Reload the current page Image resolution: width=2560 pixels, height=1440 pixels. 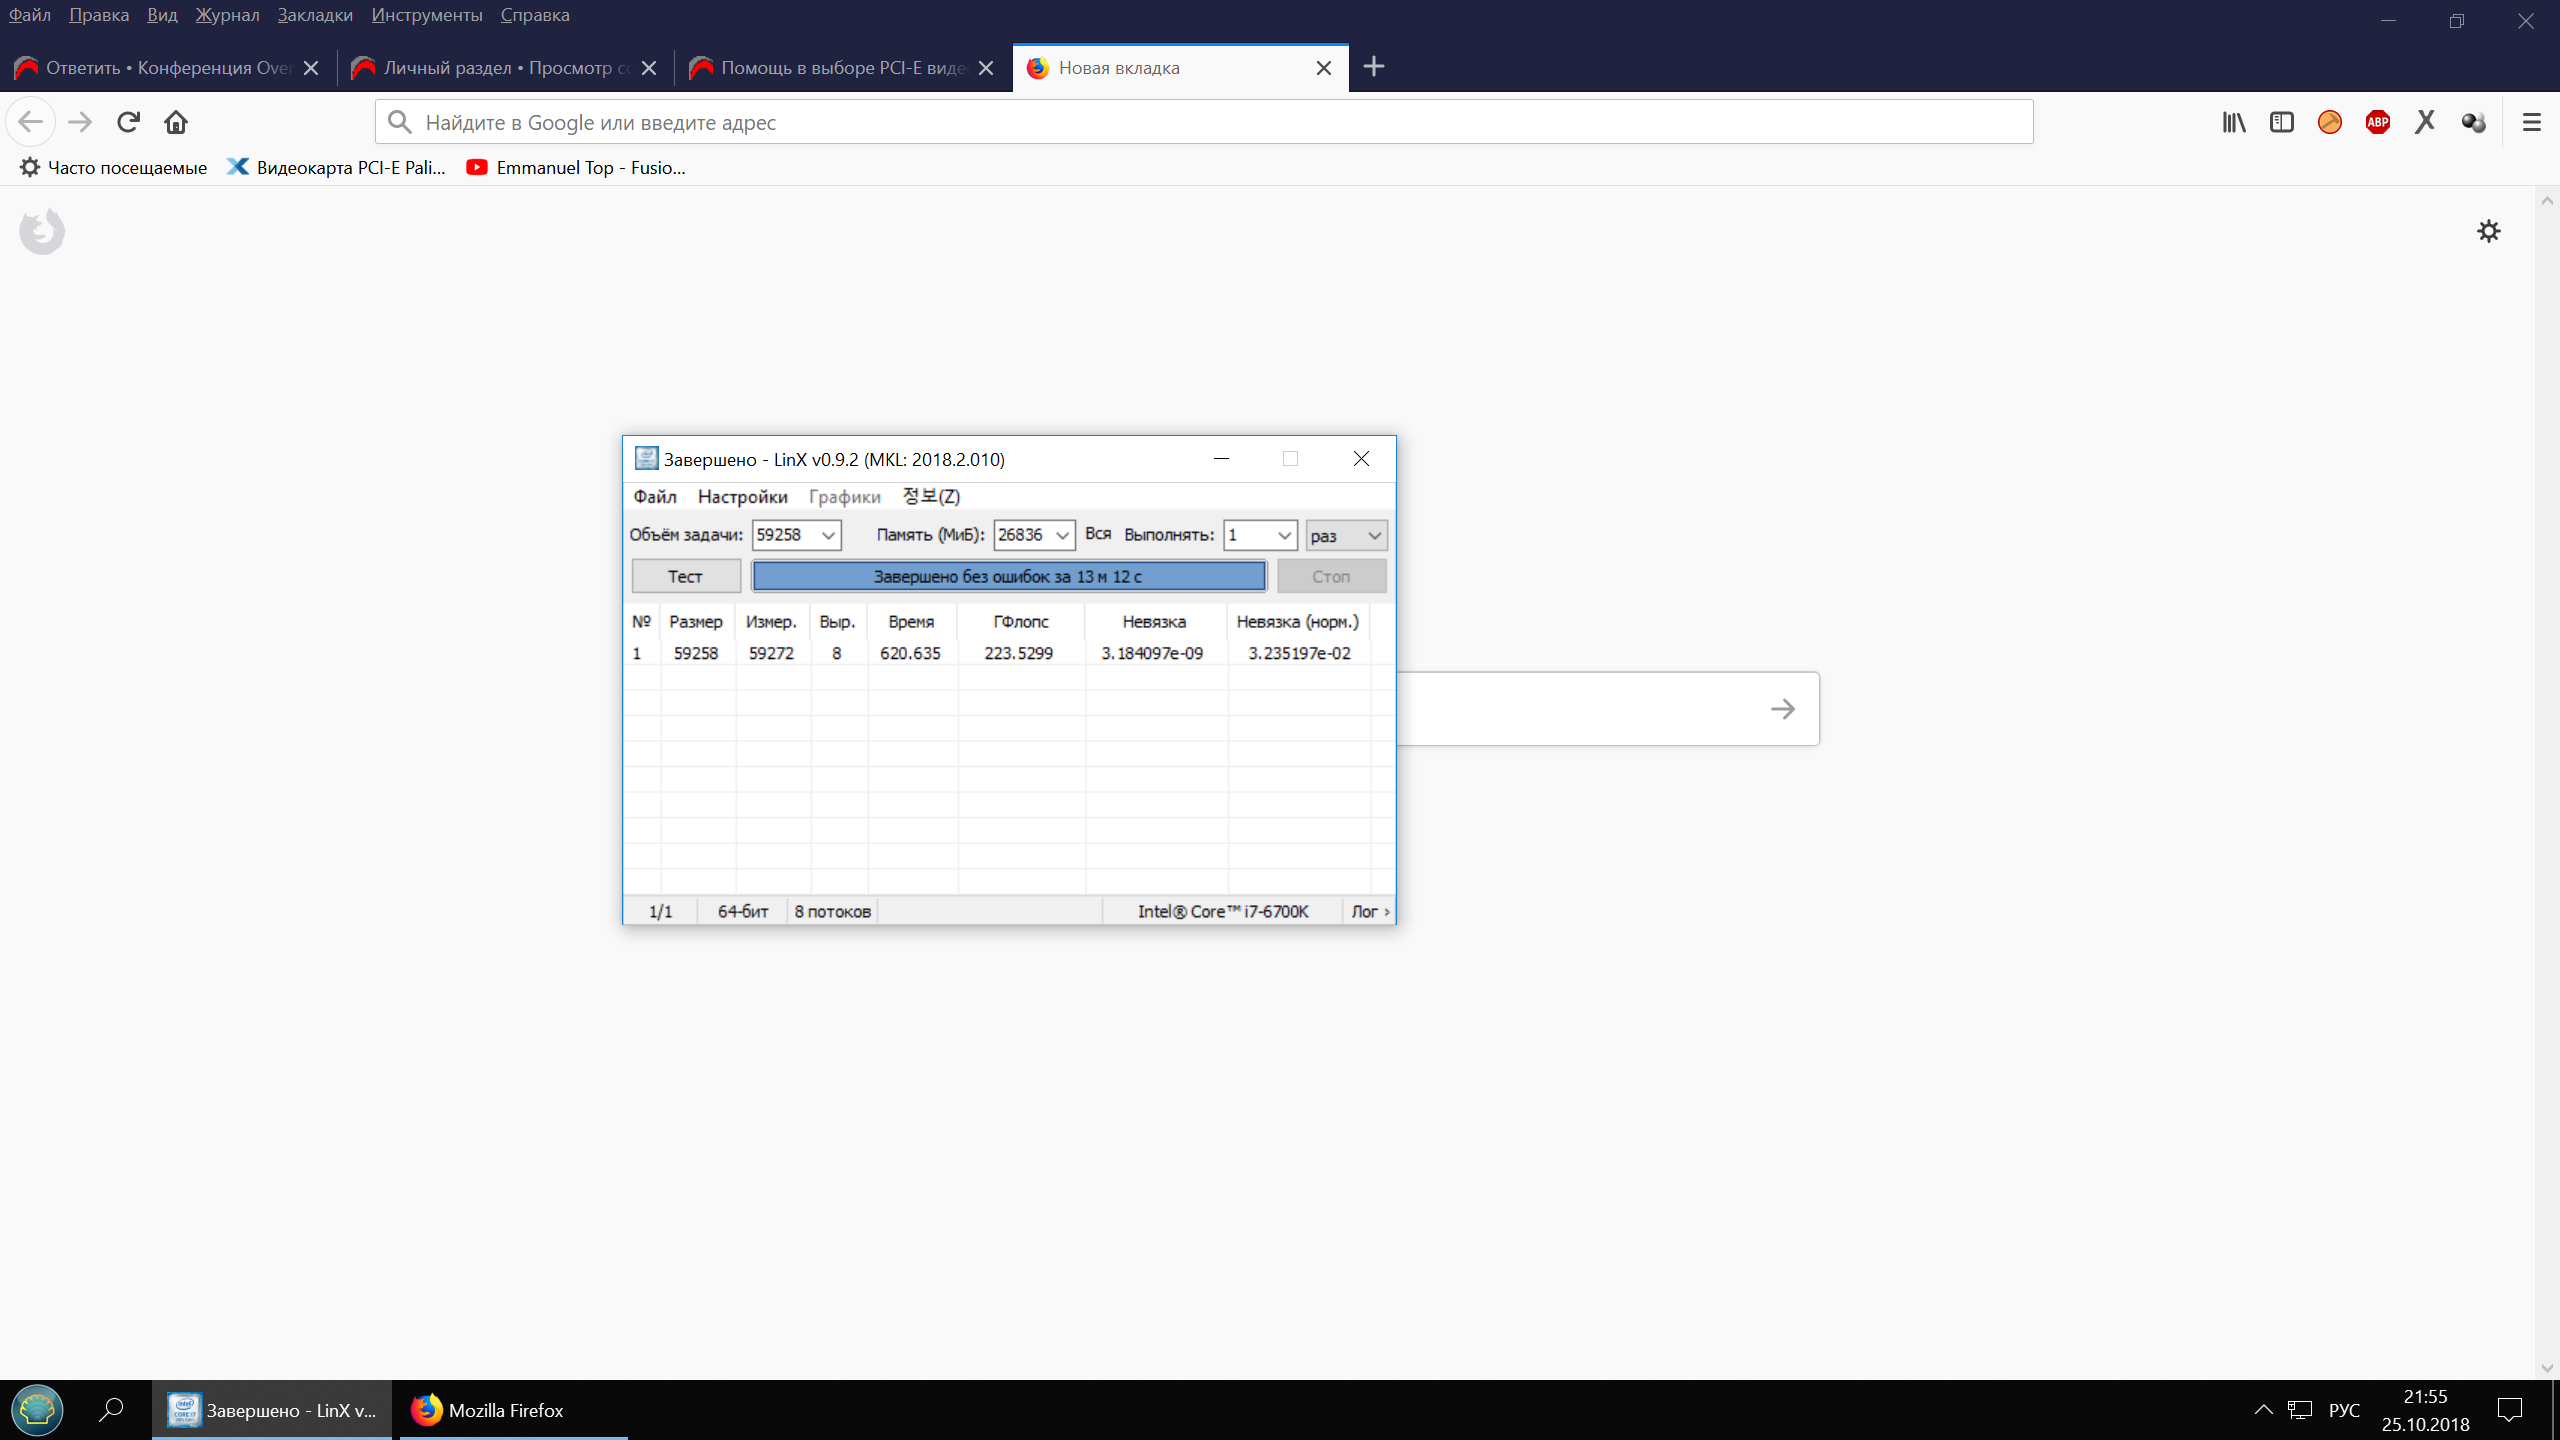point(128,122)
